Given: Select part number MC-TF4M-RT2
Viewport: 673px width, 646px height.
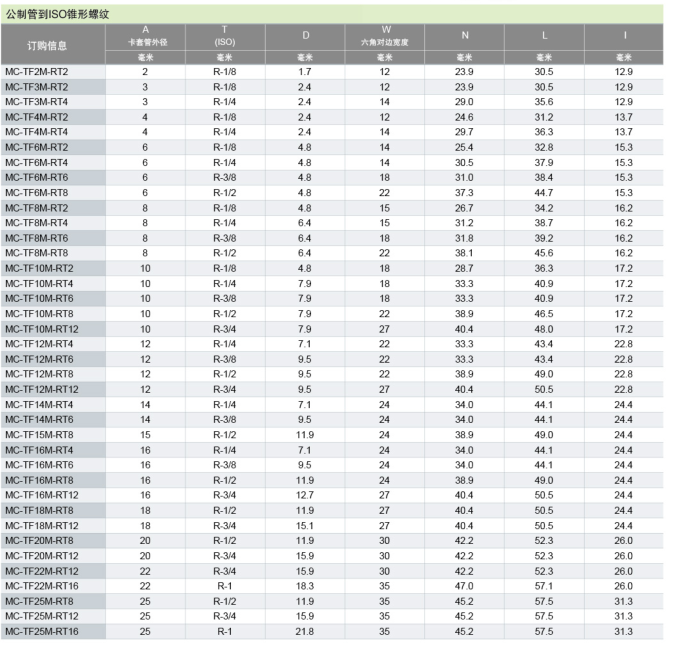Looking at the screenshot, I should point(37,117).
